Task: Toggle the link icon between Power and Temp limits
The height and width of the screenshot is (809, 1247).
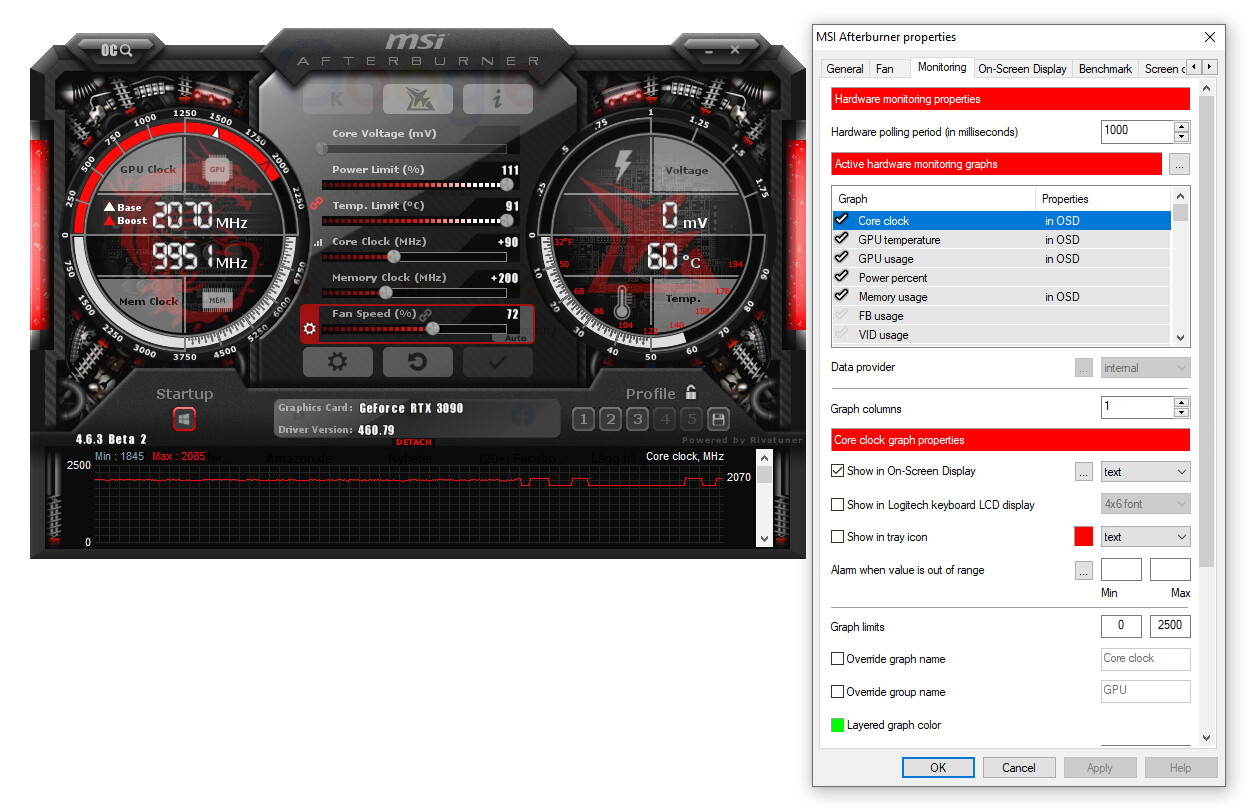Action: point(315,204)
